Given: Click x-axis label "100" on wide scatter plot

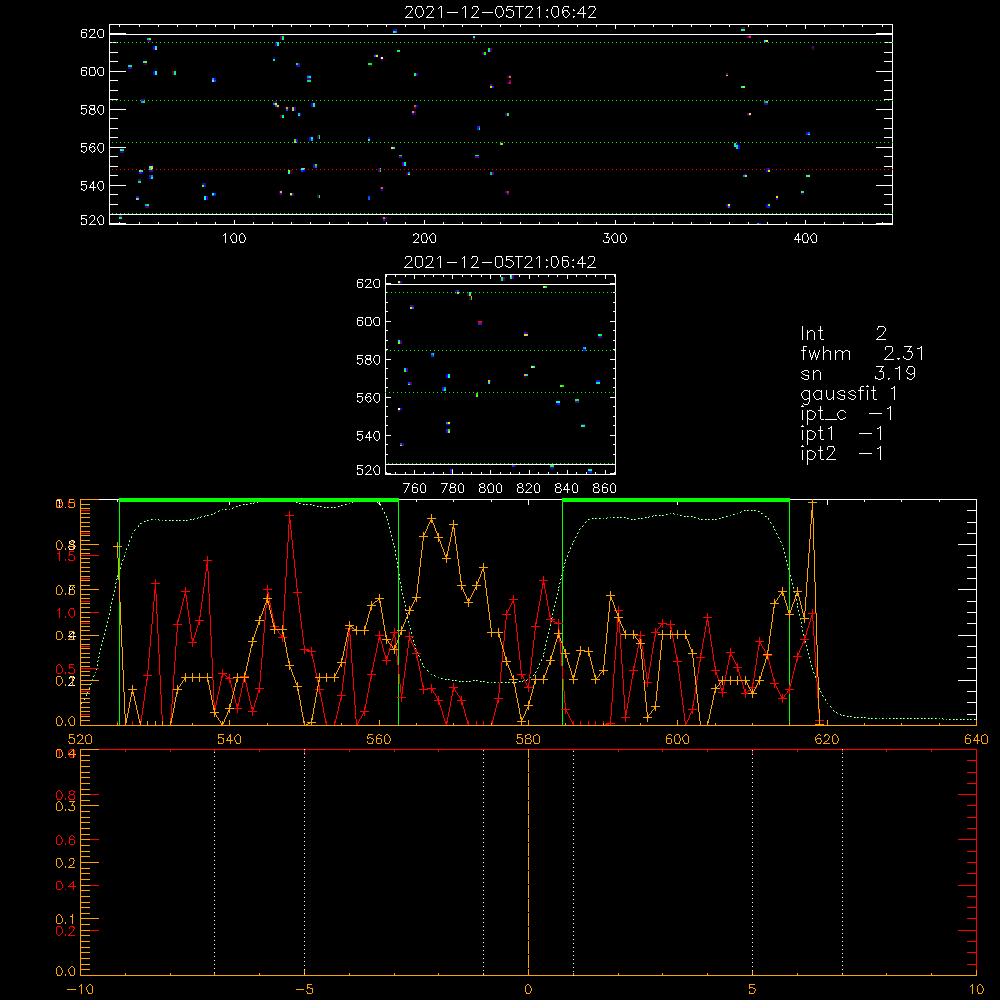Looking at the screenshot, I should tap(234, 239).
